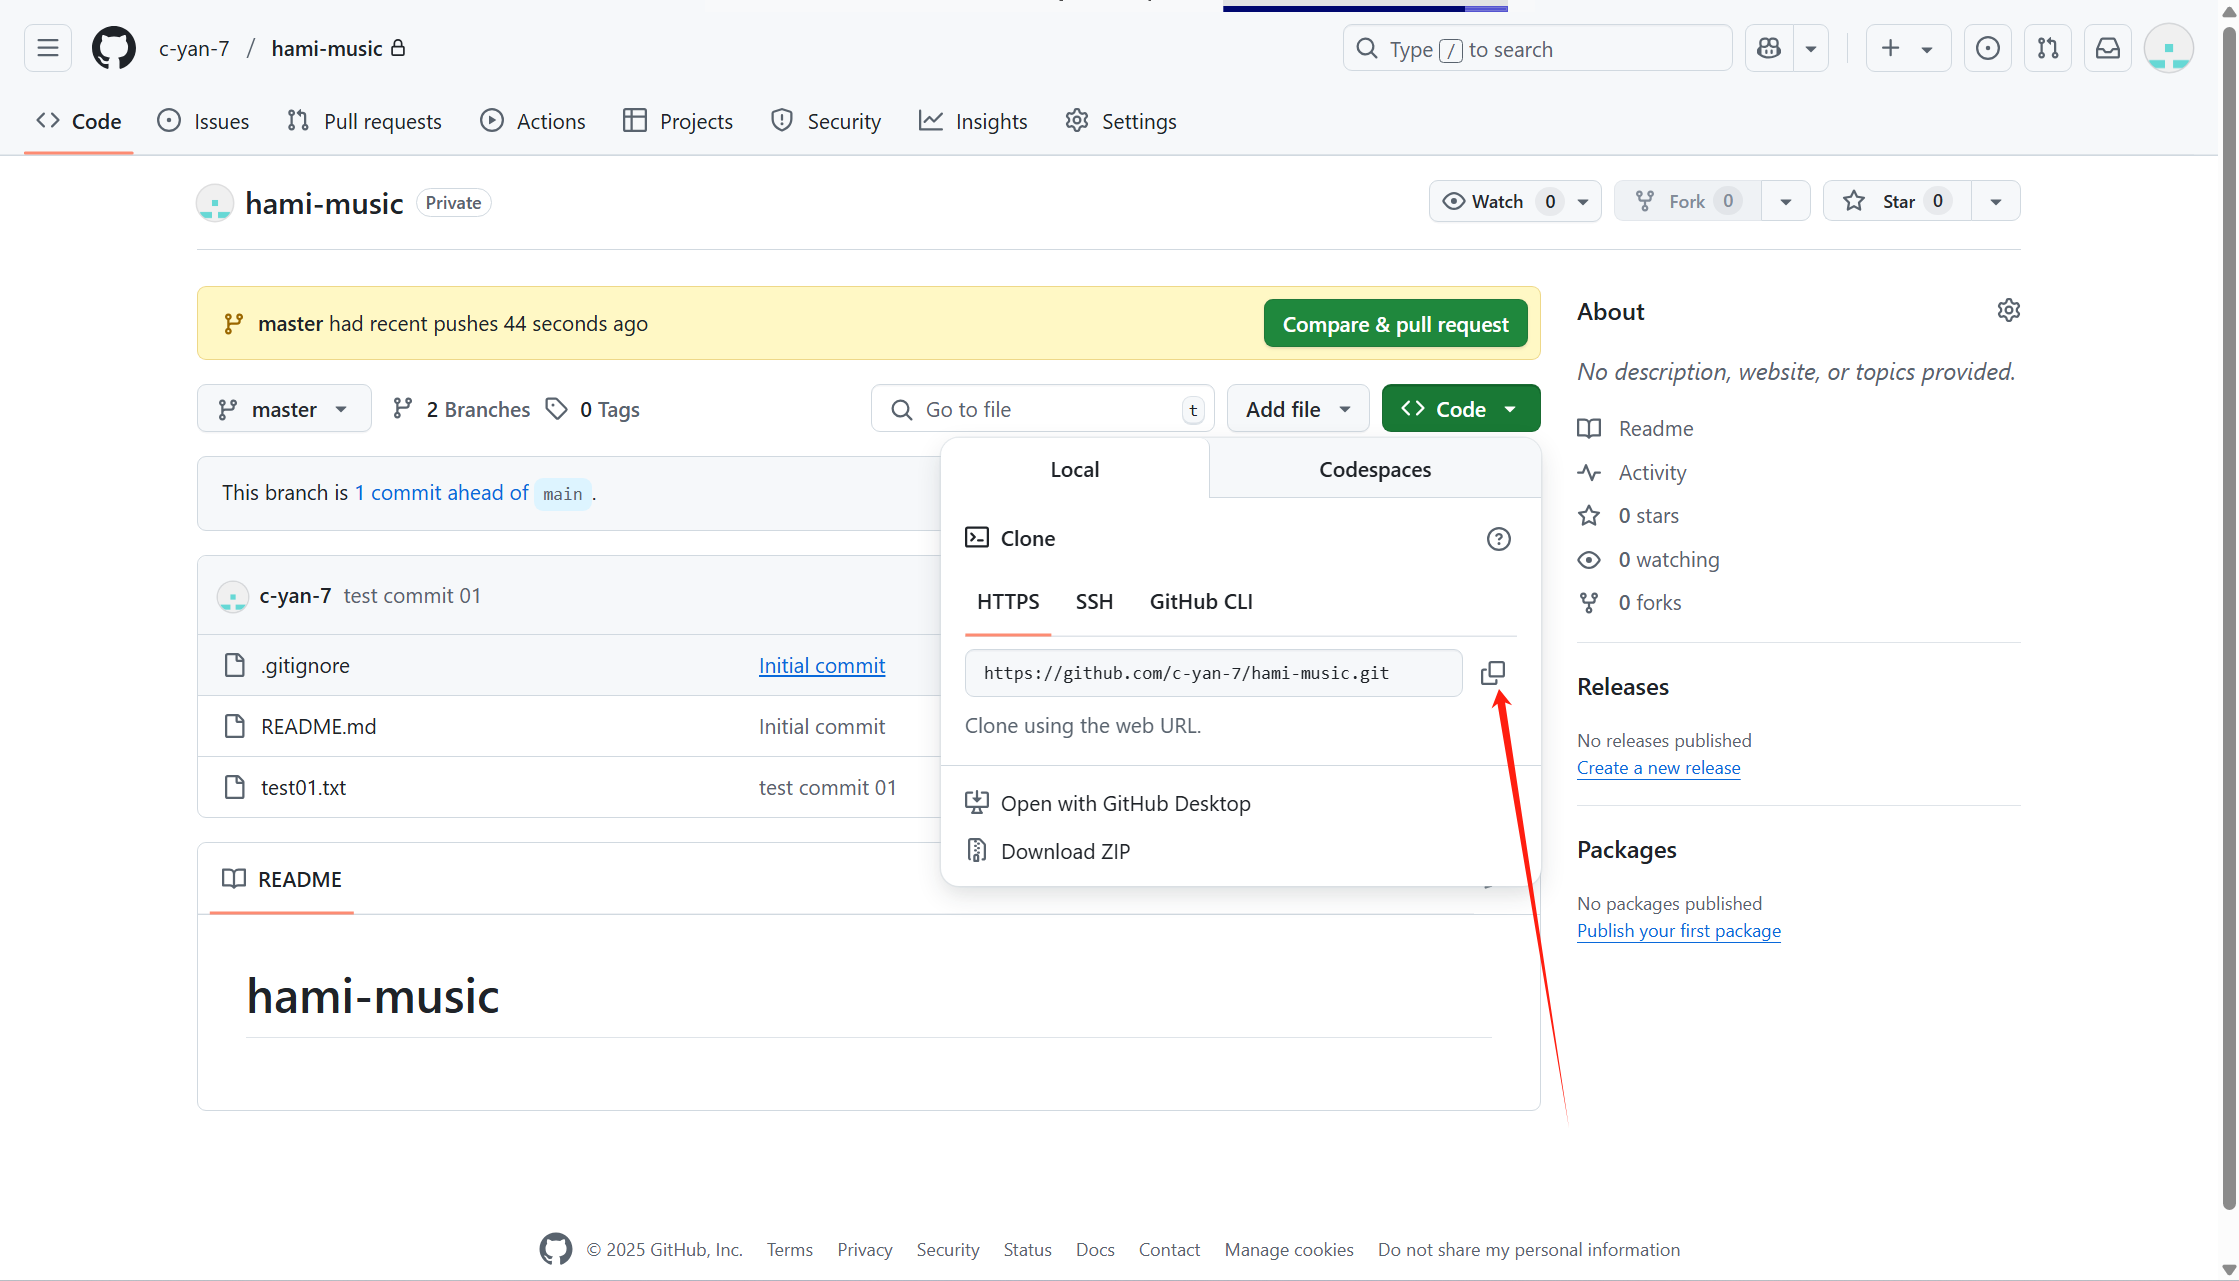
Task: Open the Add file dropdown
Action: coord(1297,408)
